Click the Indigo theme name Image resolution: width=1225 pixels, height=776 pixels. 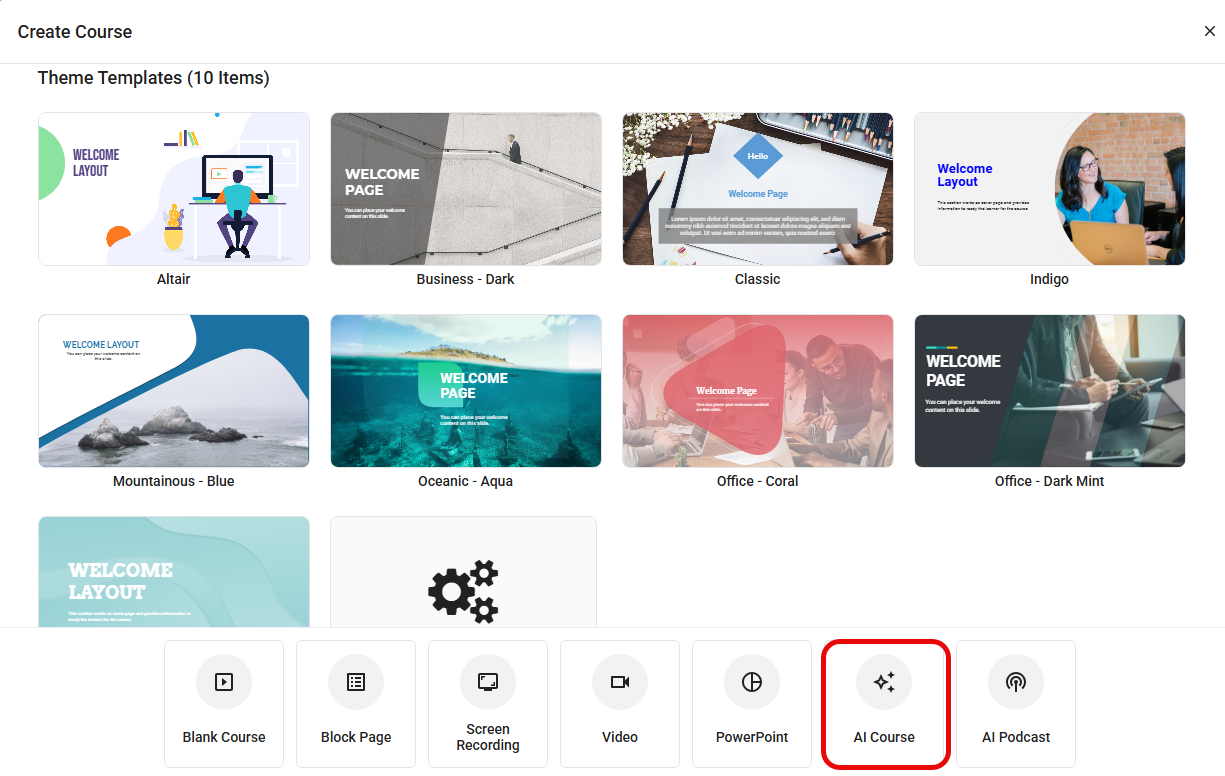(1050, 279)
